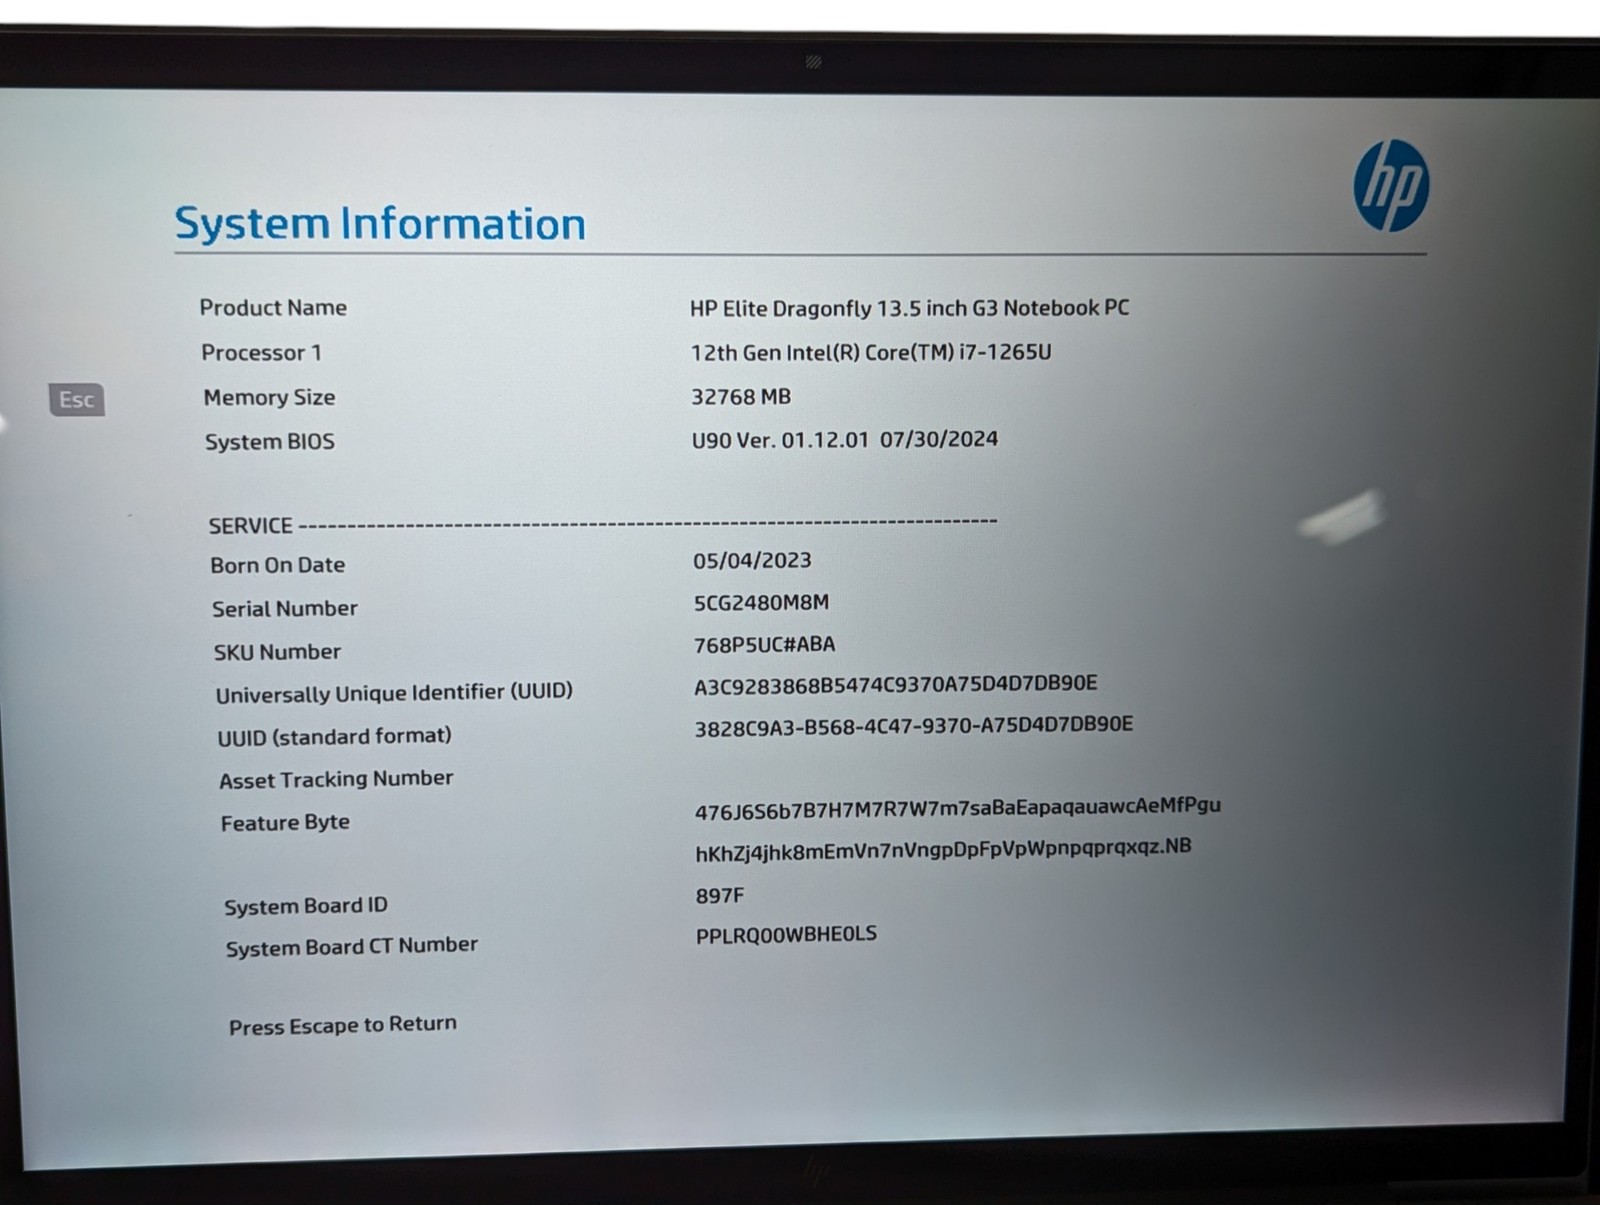Click UUID value 'A3C9283868B5474C9370A75D4D7DB90E'
This screenshot has width=1600, height=1205.
[x=895, y=685]
